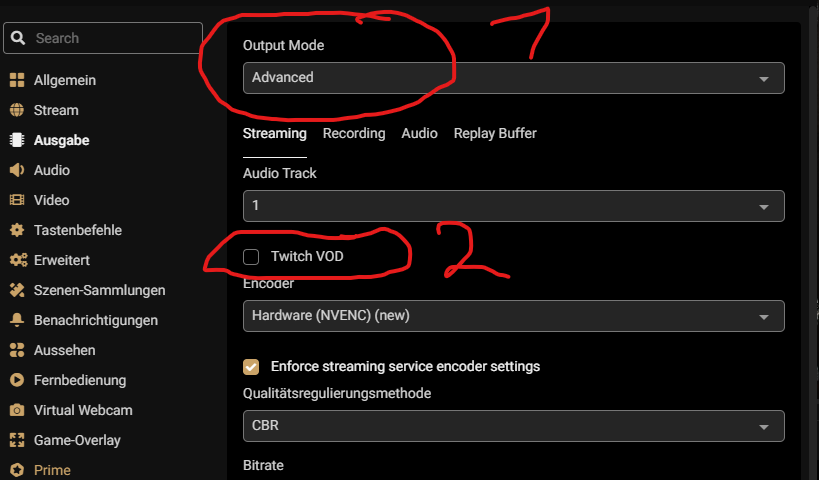Image resolution: width=819 pixels, height=480 pixels.
Task: Click the settings Search field
Action: (110, 38)
